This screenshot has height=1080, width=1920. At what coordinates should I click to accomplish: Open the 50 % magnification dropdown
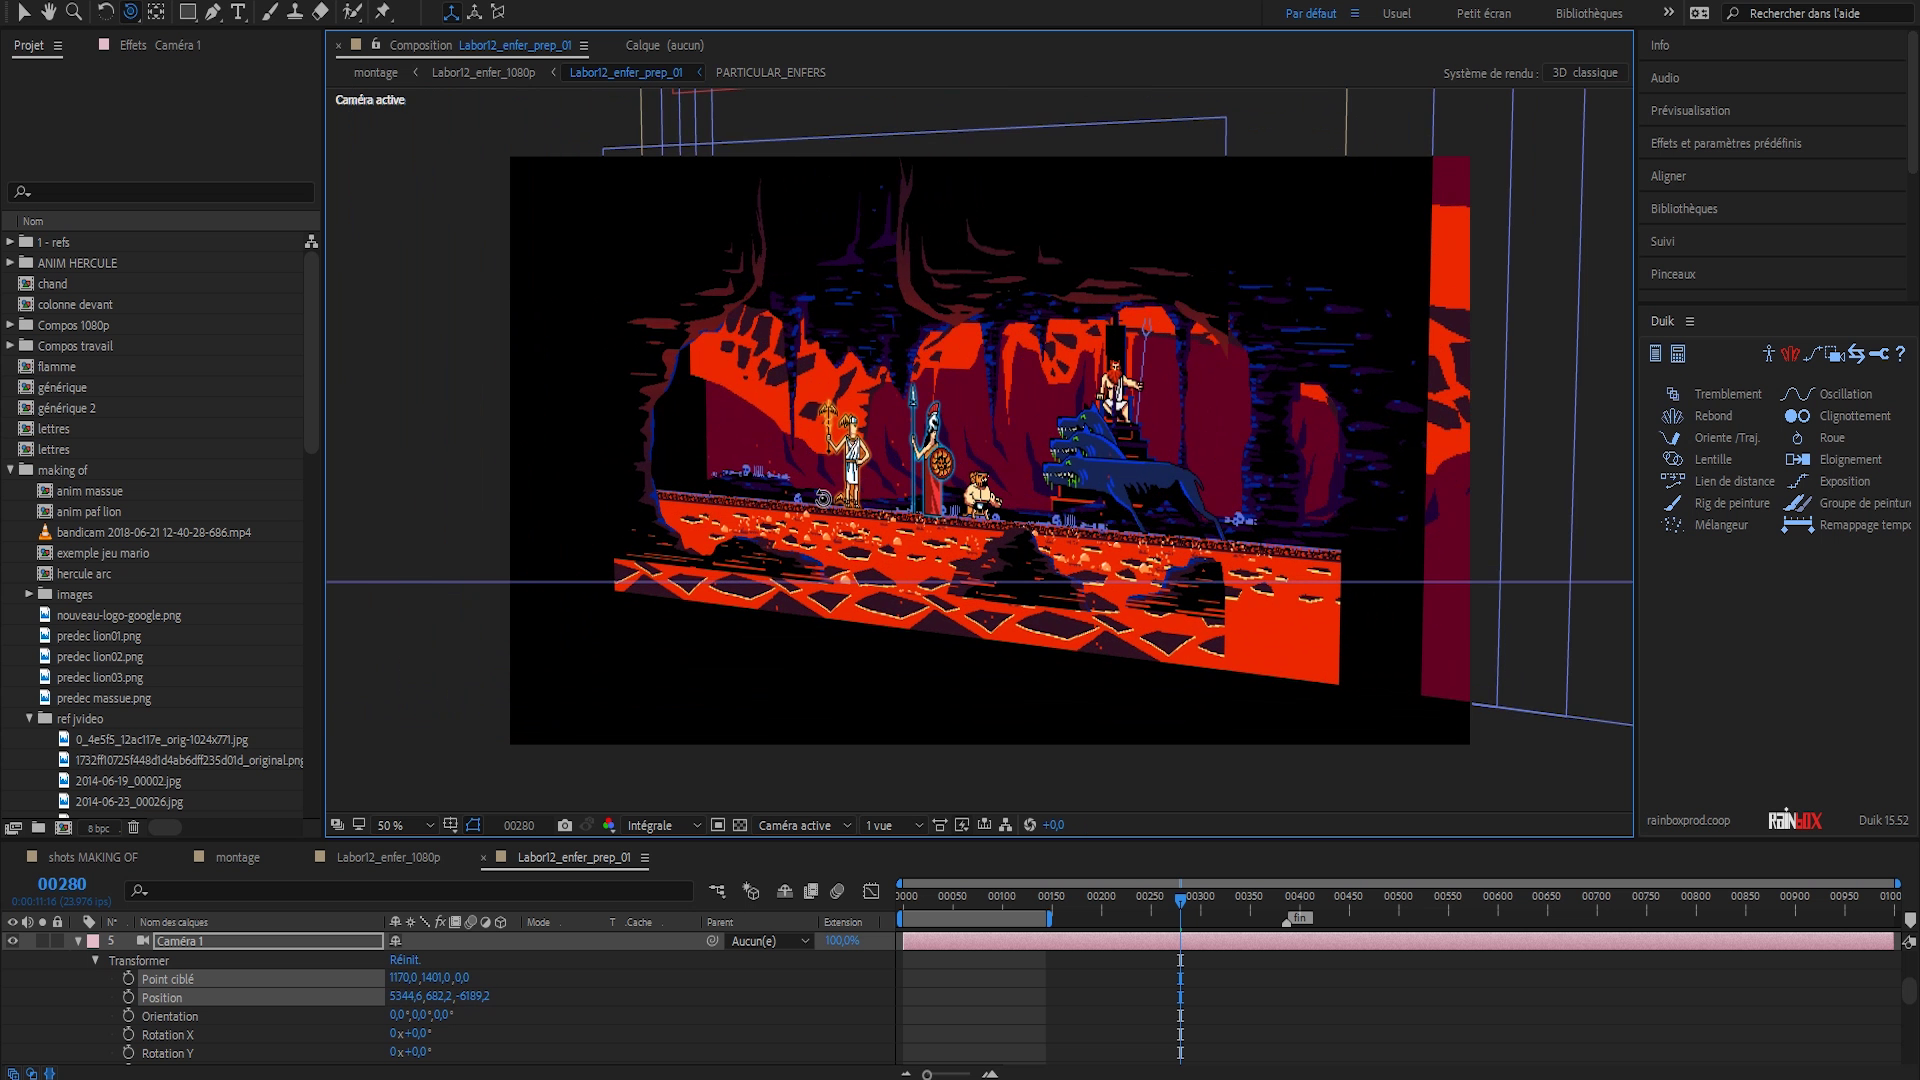(x=405, y=826)
